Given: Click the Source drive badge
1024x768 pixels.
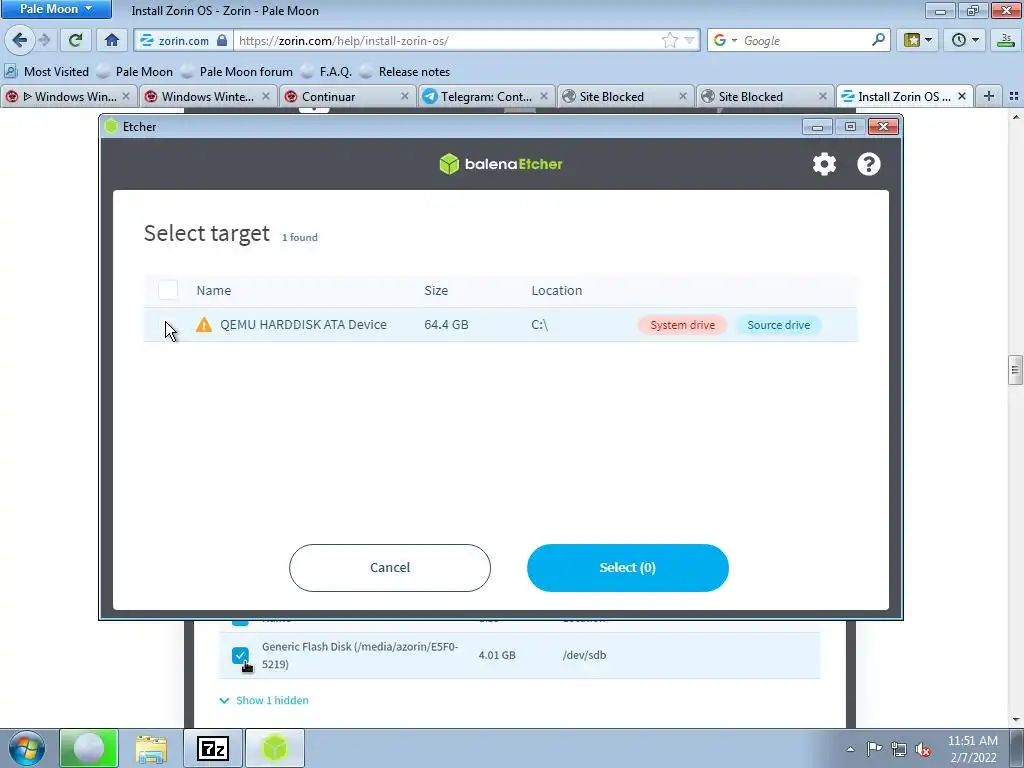Looking at the screenshot, I should tap(778, 325).
